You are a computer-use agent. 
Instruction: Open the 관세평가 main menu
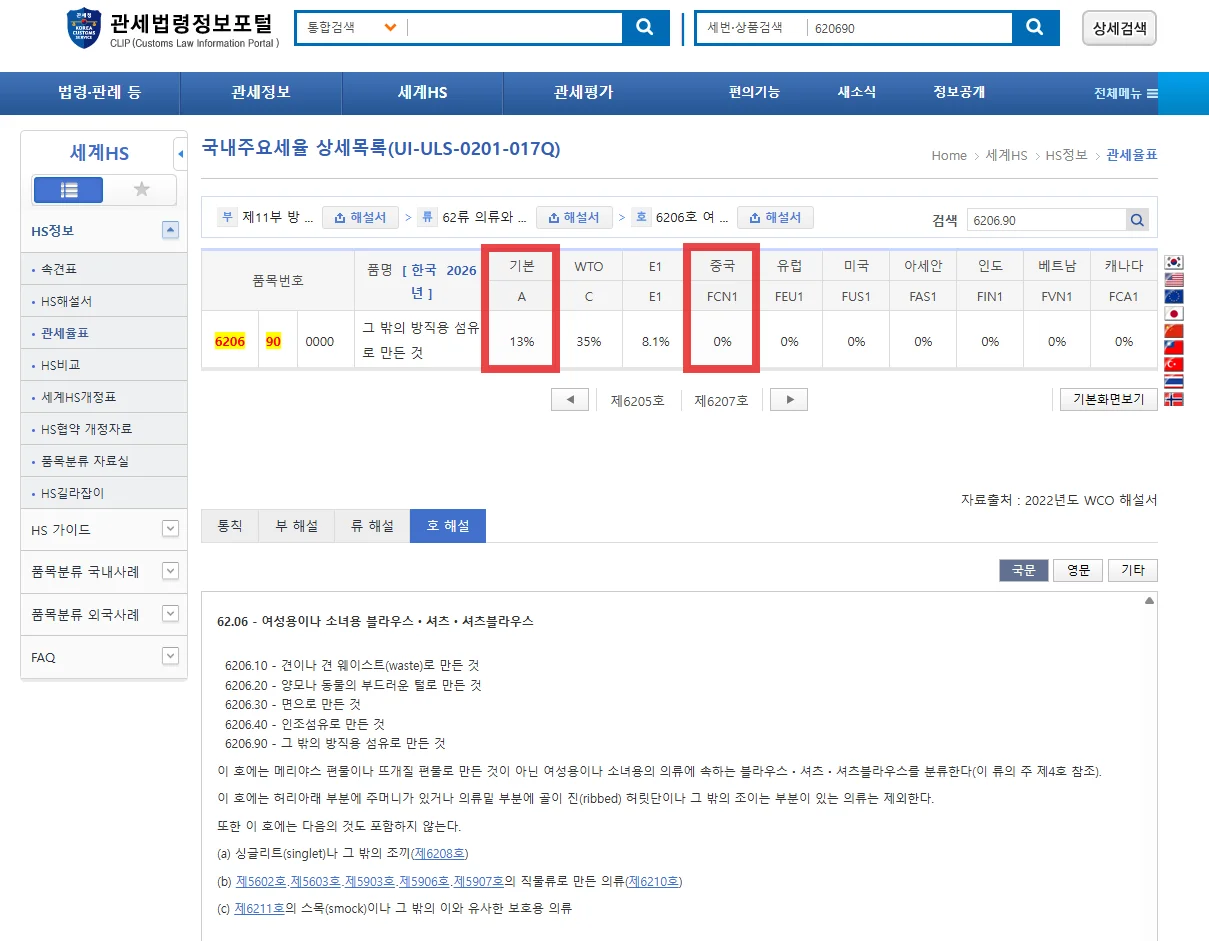pyautogui.click(x=583, y=92)
